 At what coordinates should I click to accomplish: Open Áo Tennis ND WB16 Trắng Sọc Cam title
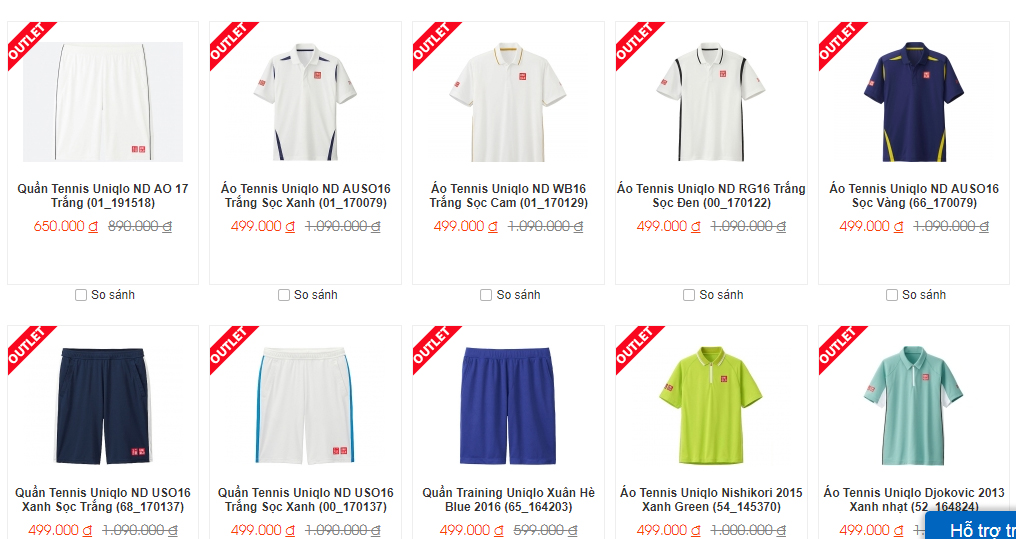click(509, 196)
